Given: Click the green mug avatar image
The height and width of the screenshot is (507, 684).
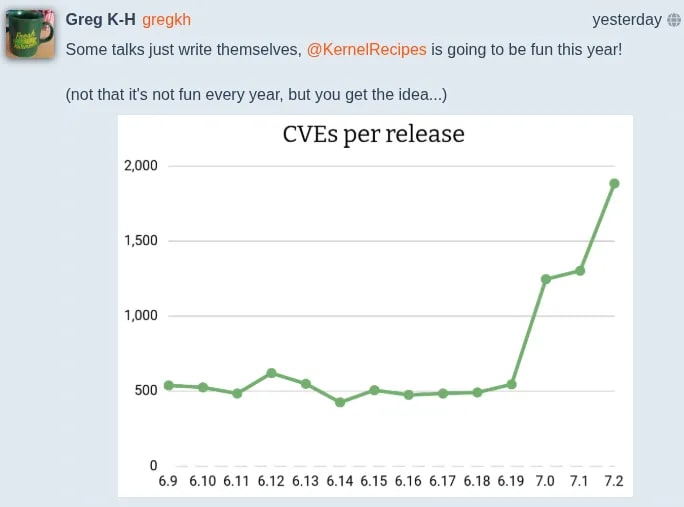Looking at the screenshot, I should tap(30, 34).
